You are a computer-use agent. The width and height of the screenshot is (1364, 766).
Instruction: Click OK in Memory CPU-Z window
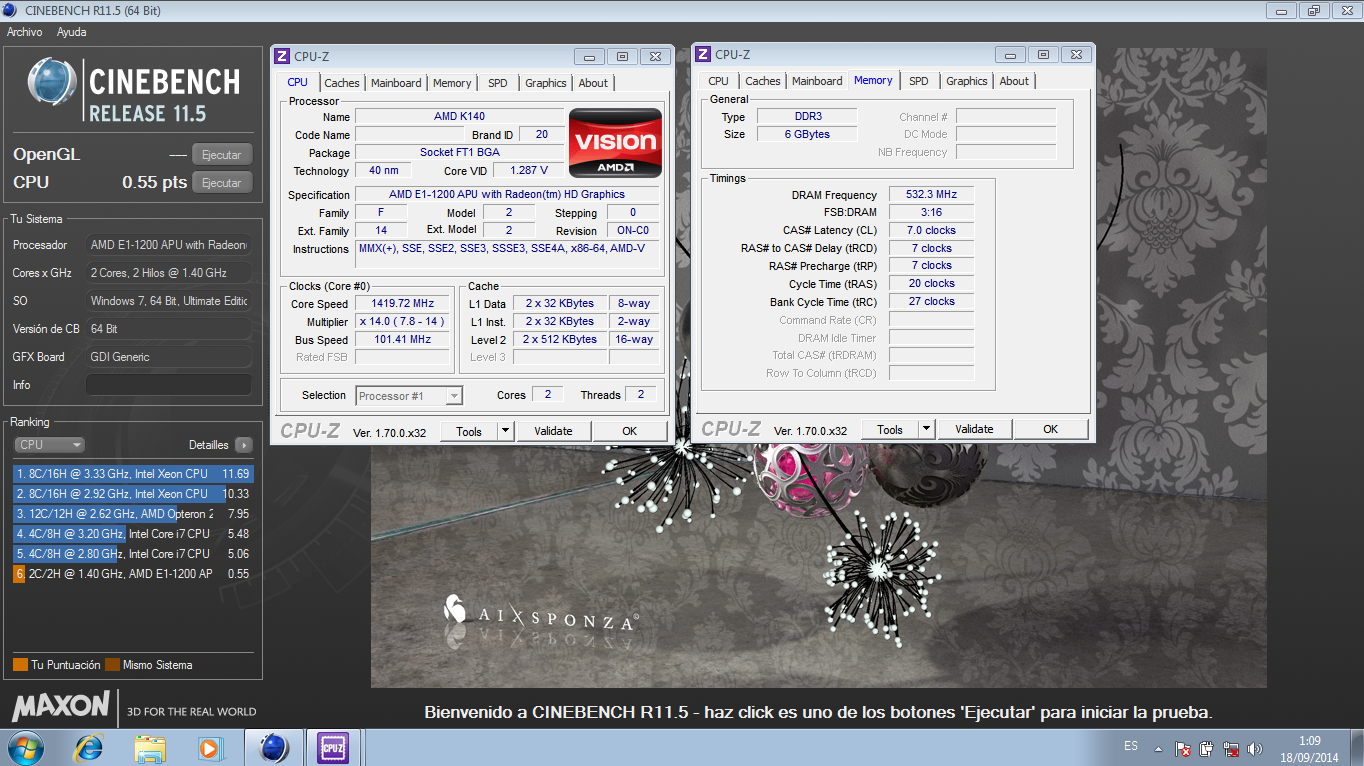(1050, 429)
